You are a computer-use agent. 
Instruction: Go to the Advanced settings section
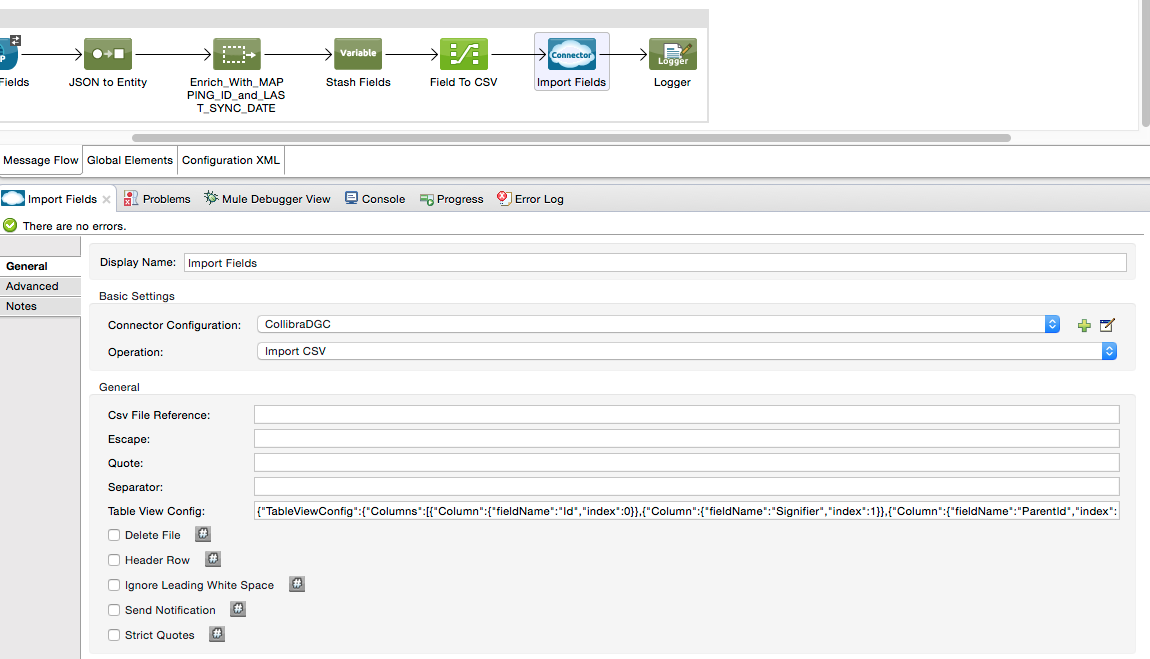(32, 286)
